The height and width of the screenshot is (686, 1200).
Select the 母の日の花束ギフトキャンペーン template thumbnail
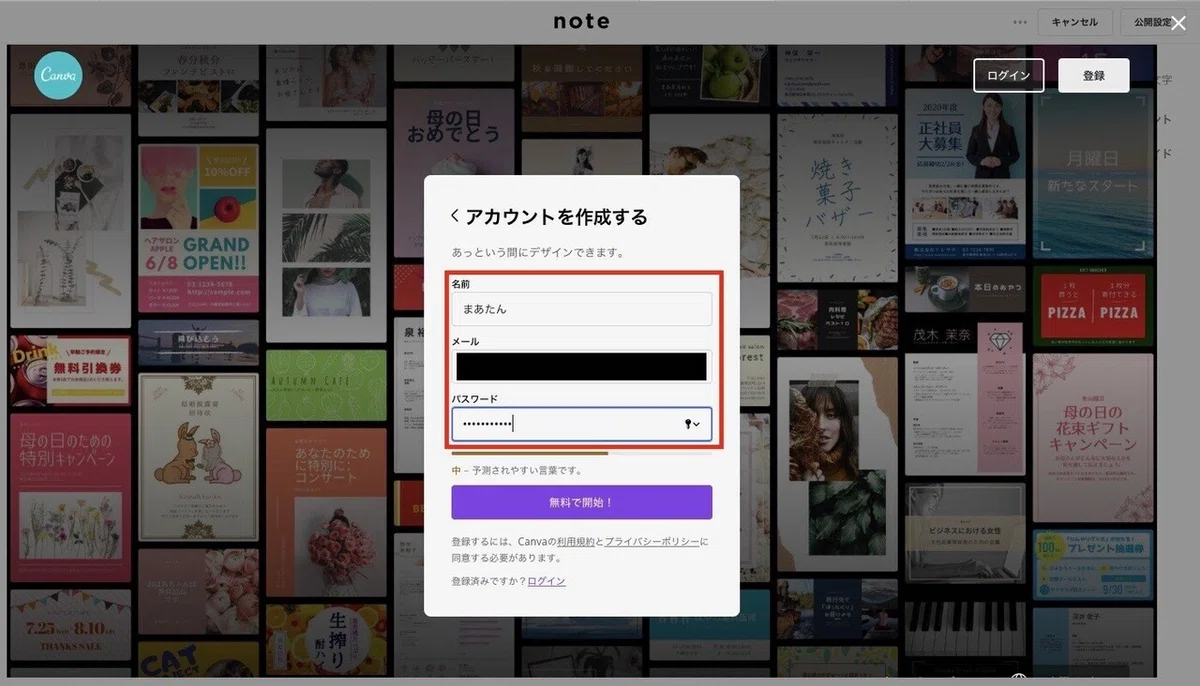pos(1092,437)
